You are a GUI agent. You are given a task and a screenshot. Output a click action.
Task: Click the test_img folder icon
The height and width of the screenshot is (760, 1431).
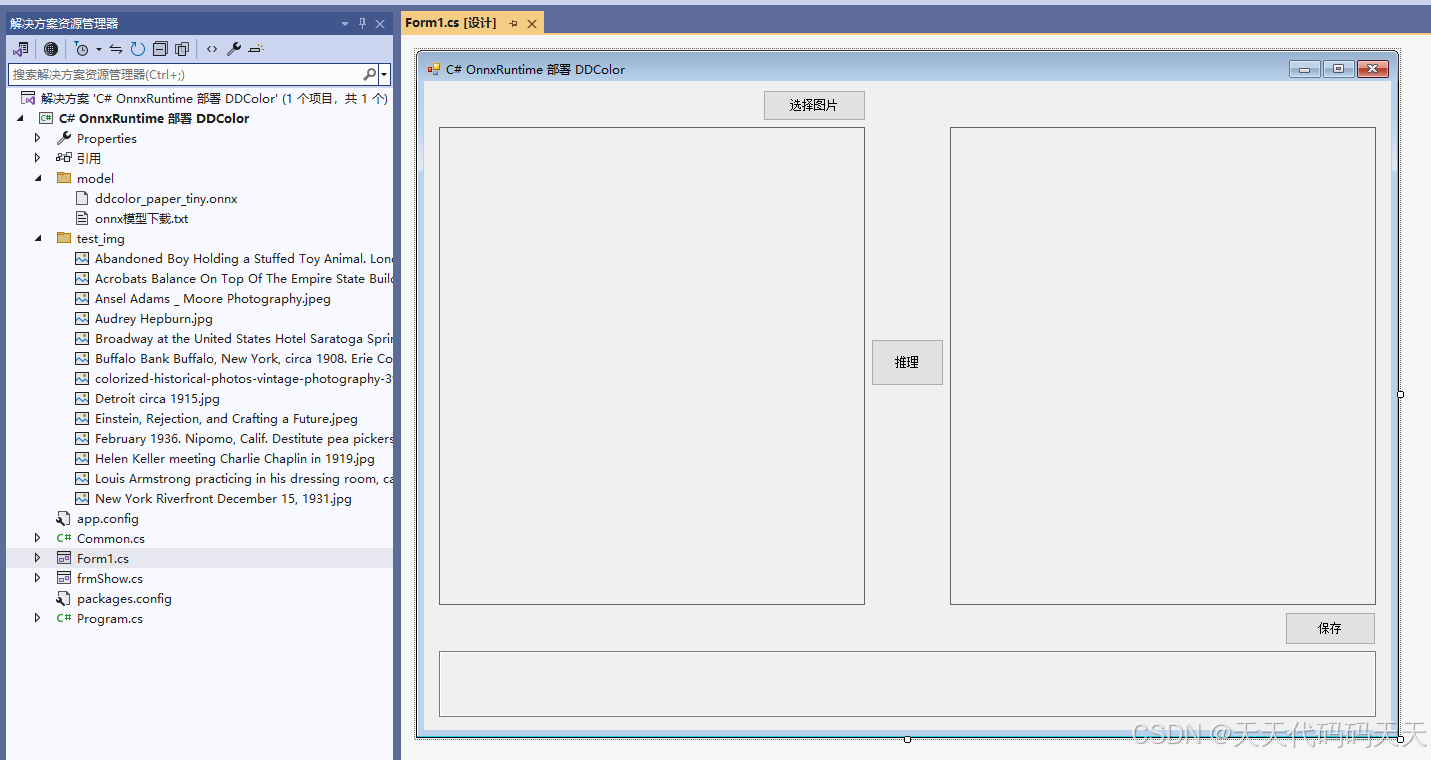64,238
